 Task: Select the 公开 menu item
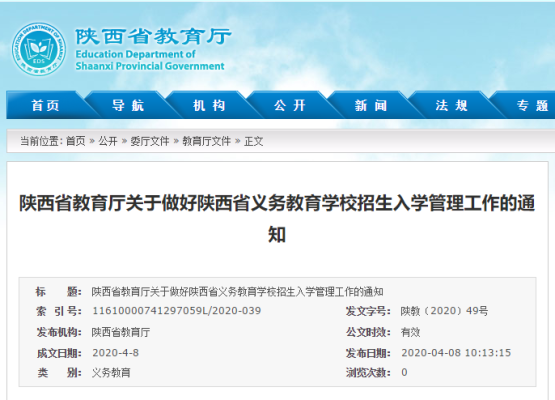[x=290, y=105]
